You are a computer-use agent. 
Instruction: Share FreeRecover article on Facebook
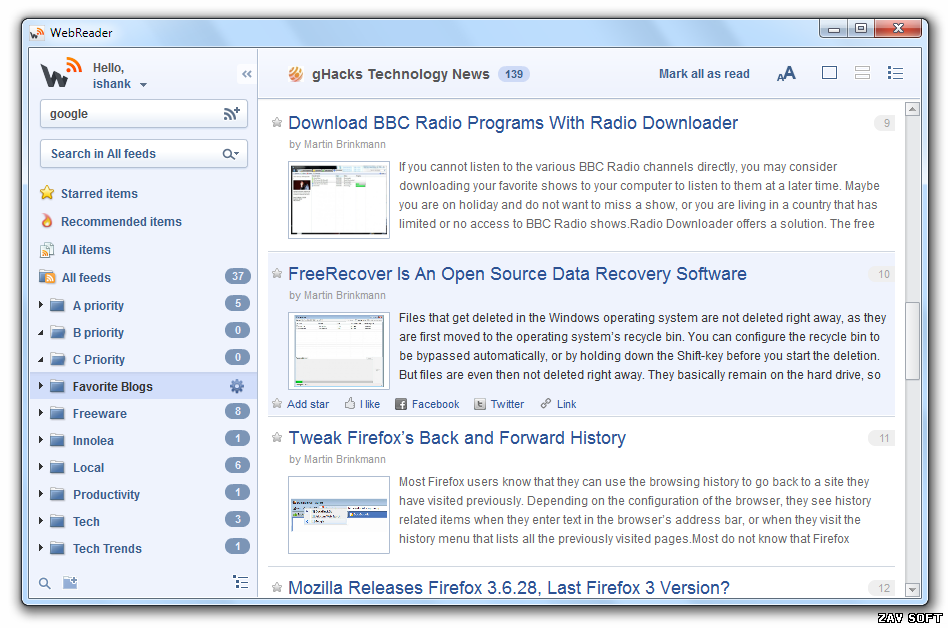click(427, 404)
